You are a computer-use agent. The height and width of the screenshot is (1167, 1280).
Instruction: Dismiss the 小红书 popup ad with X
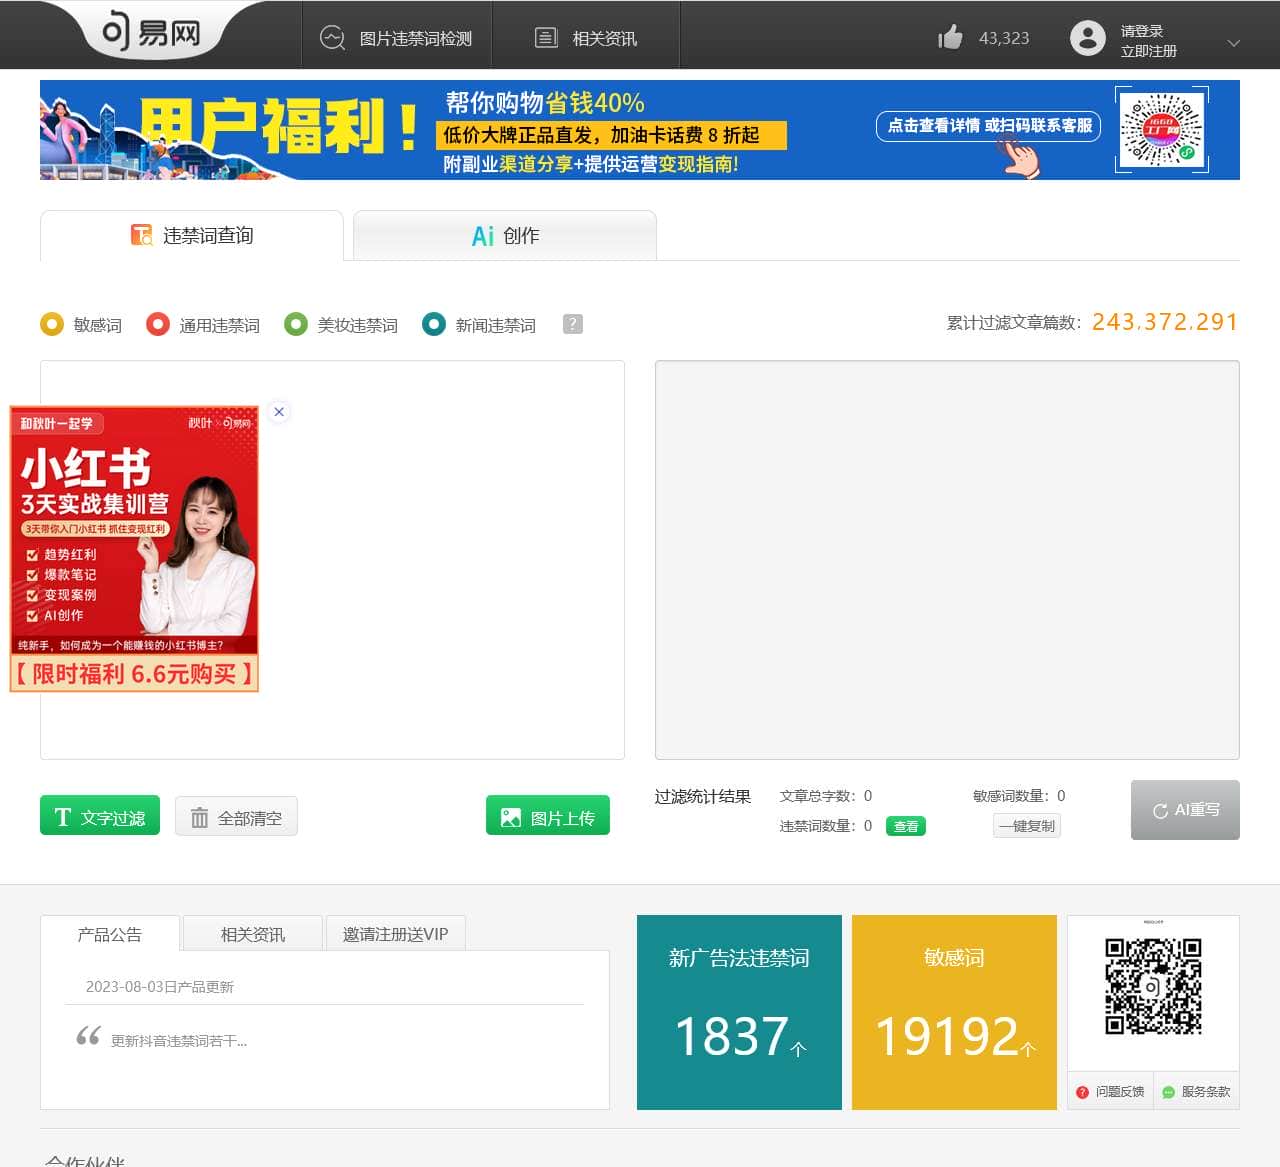[x=279, y=411]
